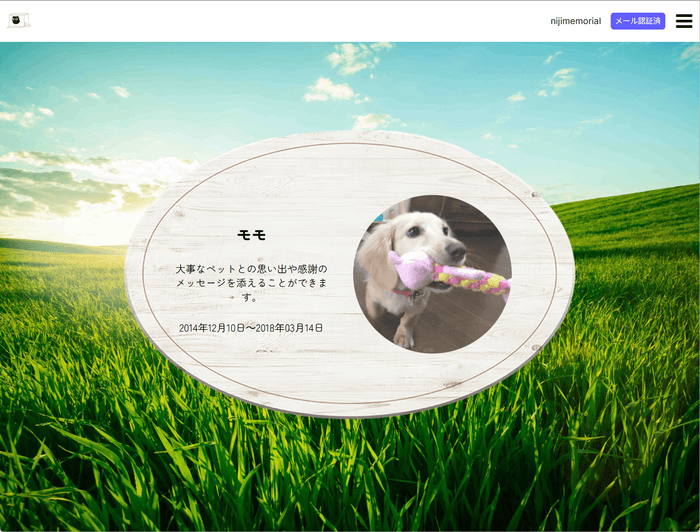Select the pet name モモ
The width and height of the screenshot is (700, 532).
[251, 235]
